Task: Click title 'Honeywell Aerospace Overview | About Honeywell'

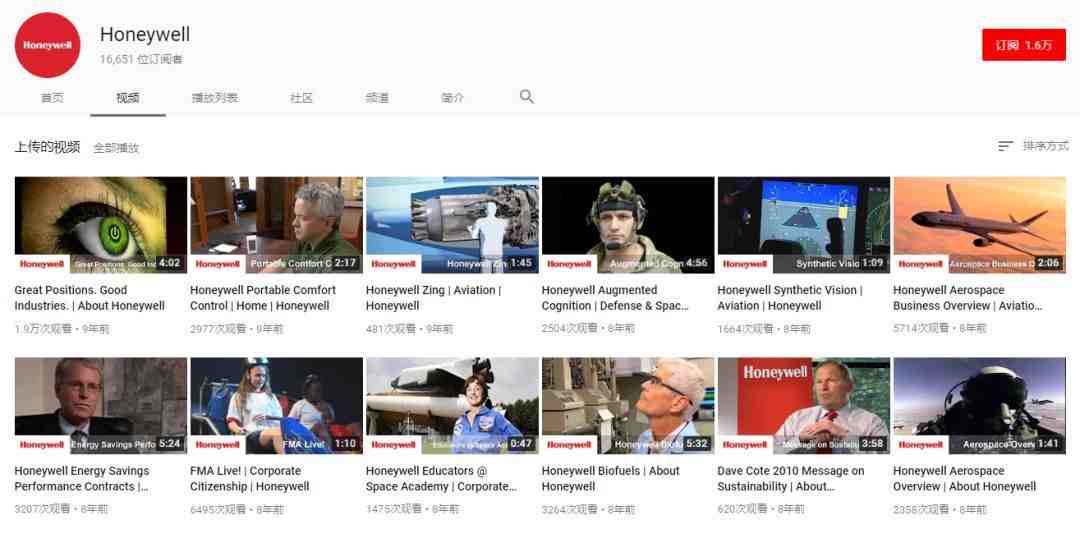Action: 964,478
